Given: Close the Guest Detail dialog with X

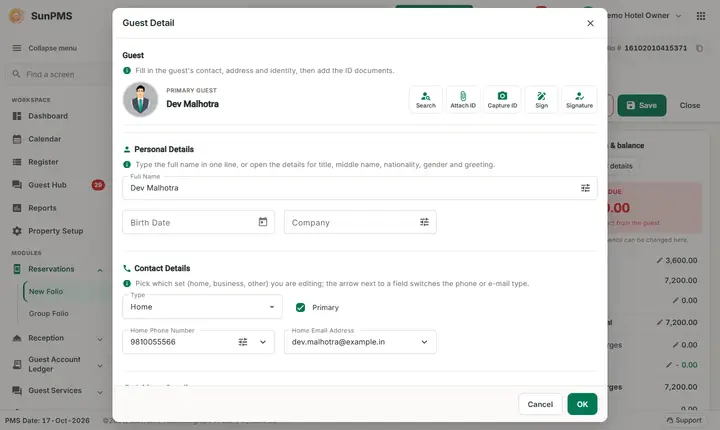Looking at the screenshot, I should (590, 23).
